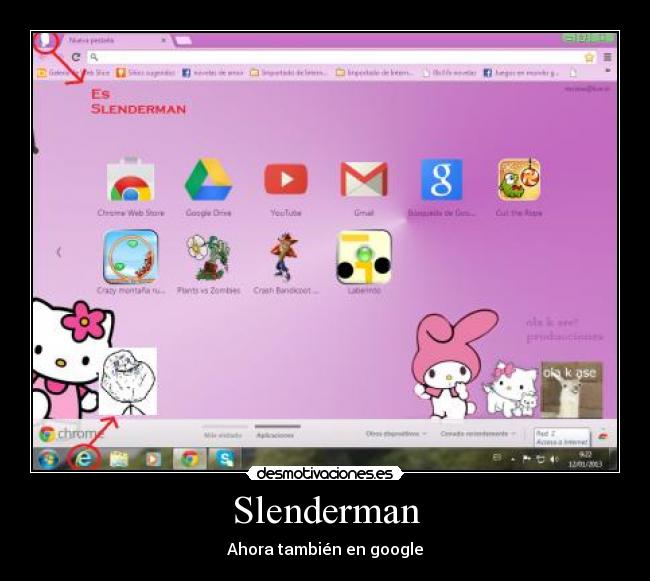
Task: Open the taskbar clock and date
Action: point(585,459)
